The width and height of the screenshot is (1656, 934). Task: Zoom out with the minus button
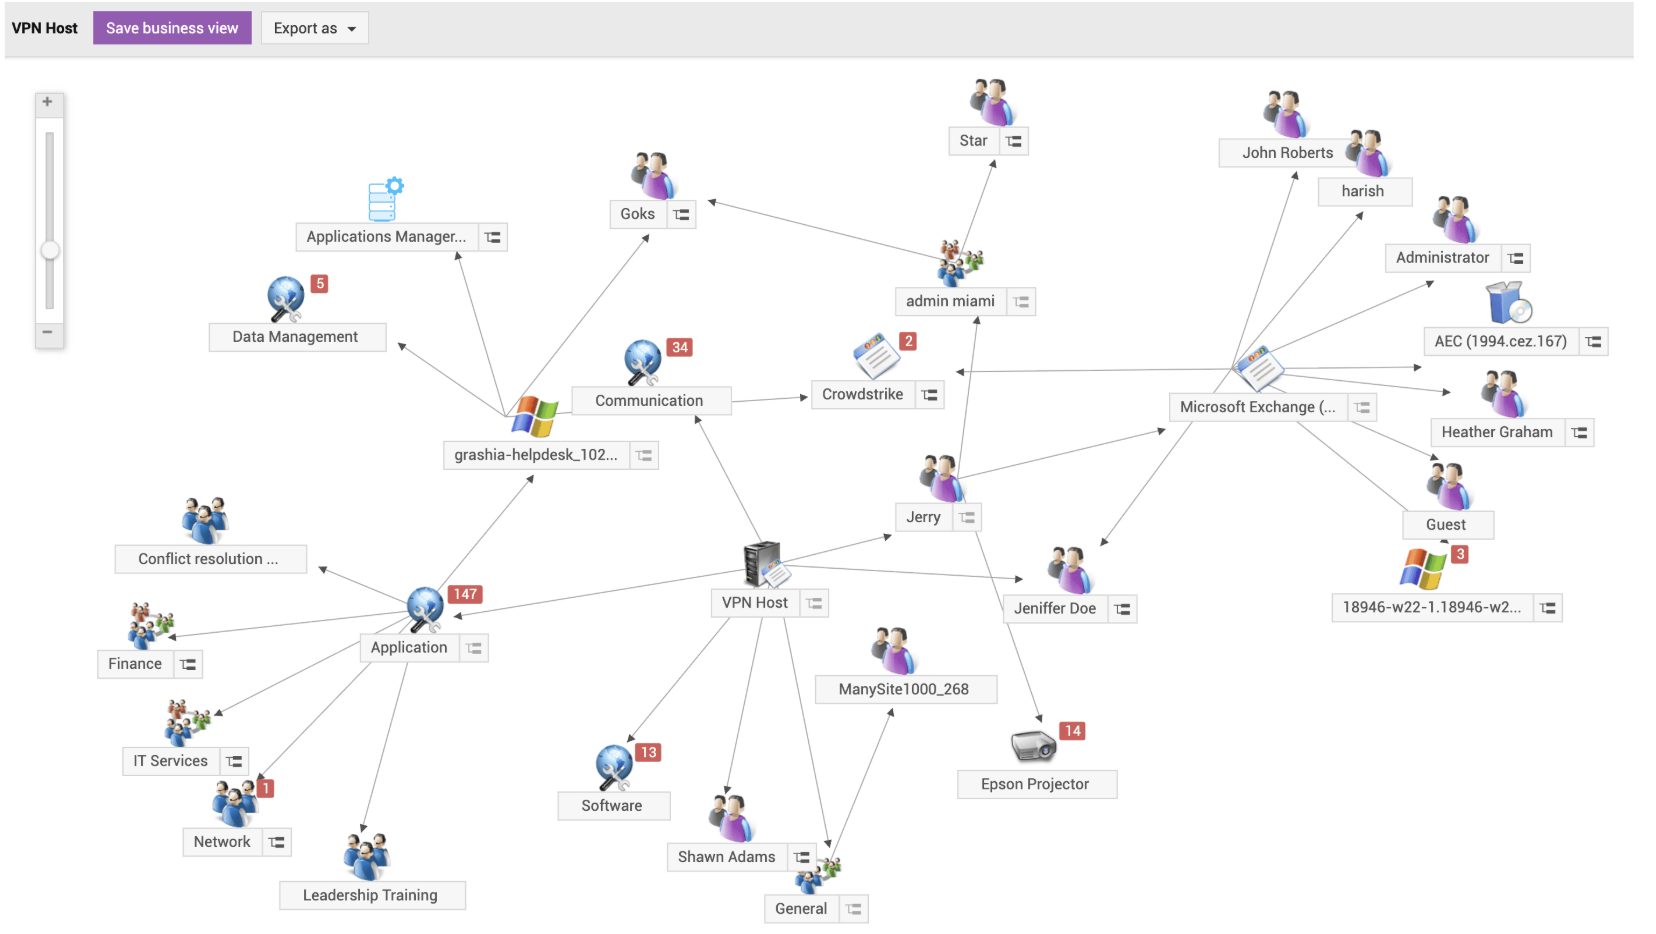tap(47, 332)
